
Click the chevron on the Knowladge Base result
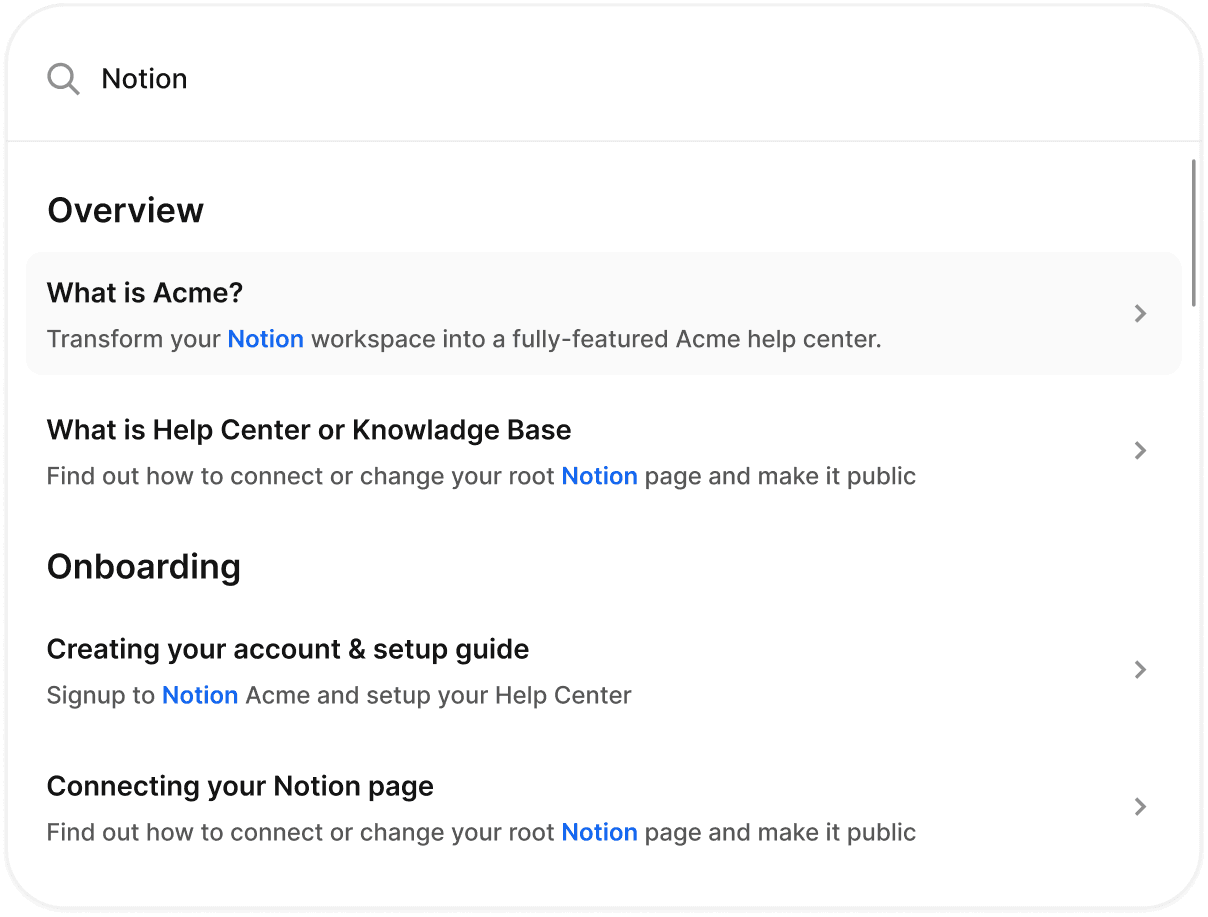tap(1140, 450)
